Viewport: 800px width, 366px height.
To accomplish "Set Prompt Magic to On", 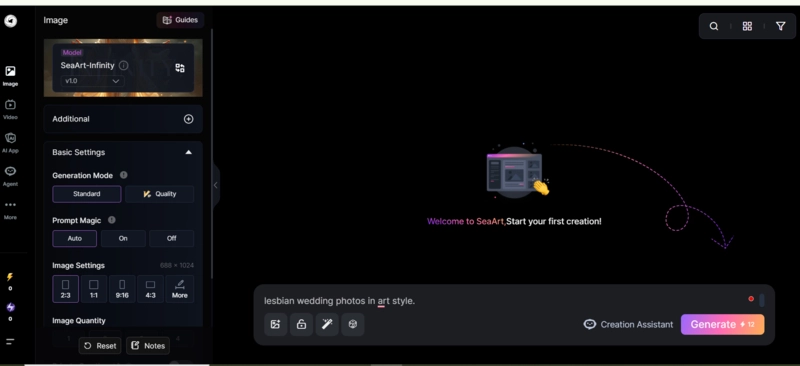I will coord(123,238).
